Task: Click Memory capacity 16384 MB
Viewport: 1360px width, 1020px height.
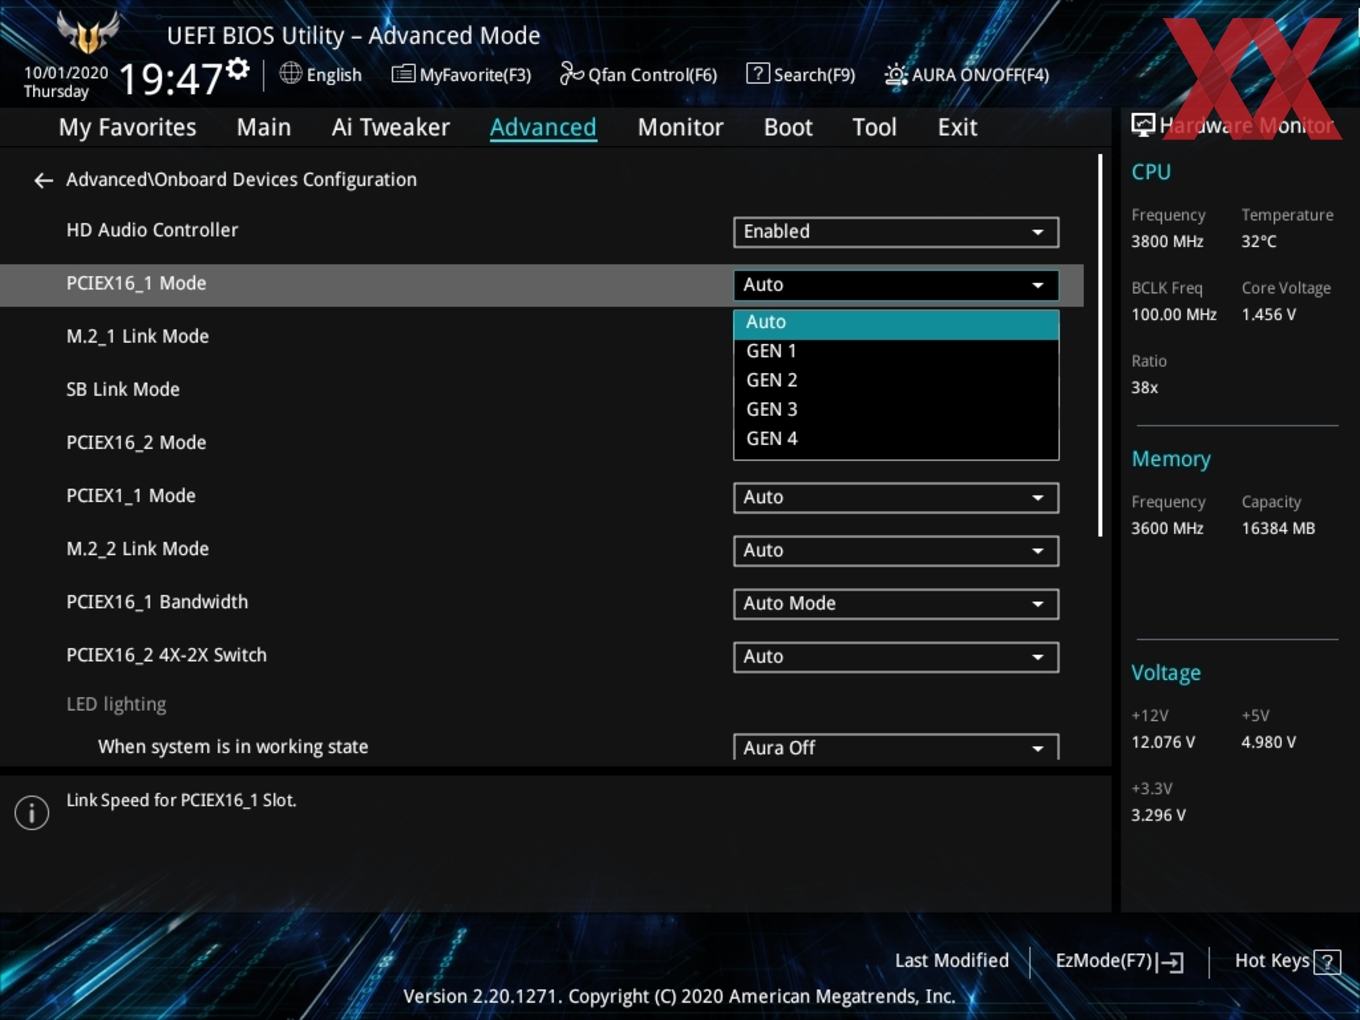Action: [x=1278, y=529]
